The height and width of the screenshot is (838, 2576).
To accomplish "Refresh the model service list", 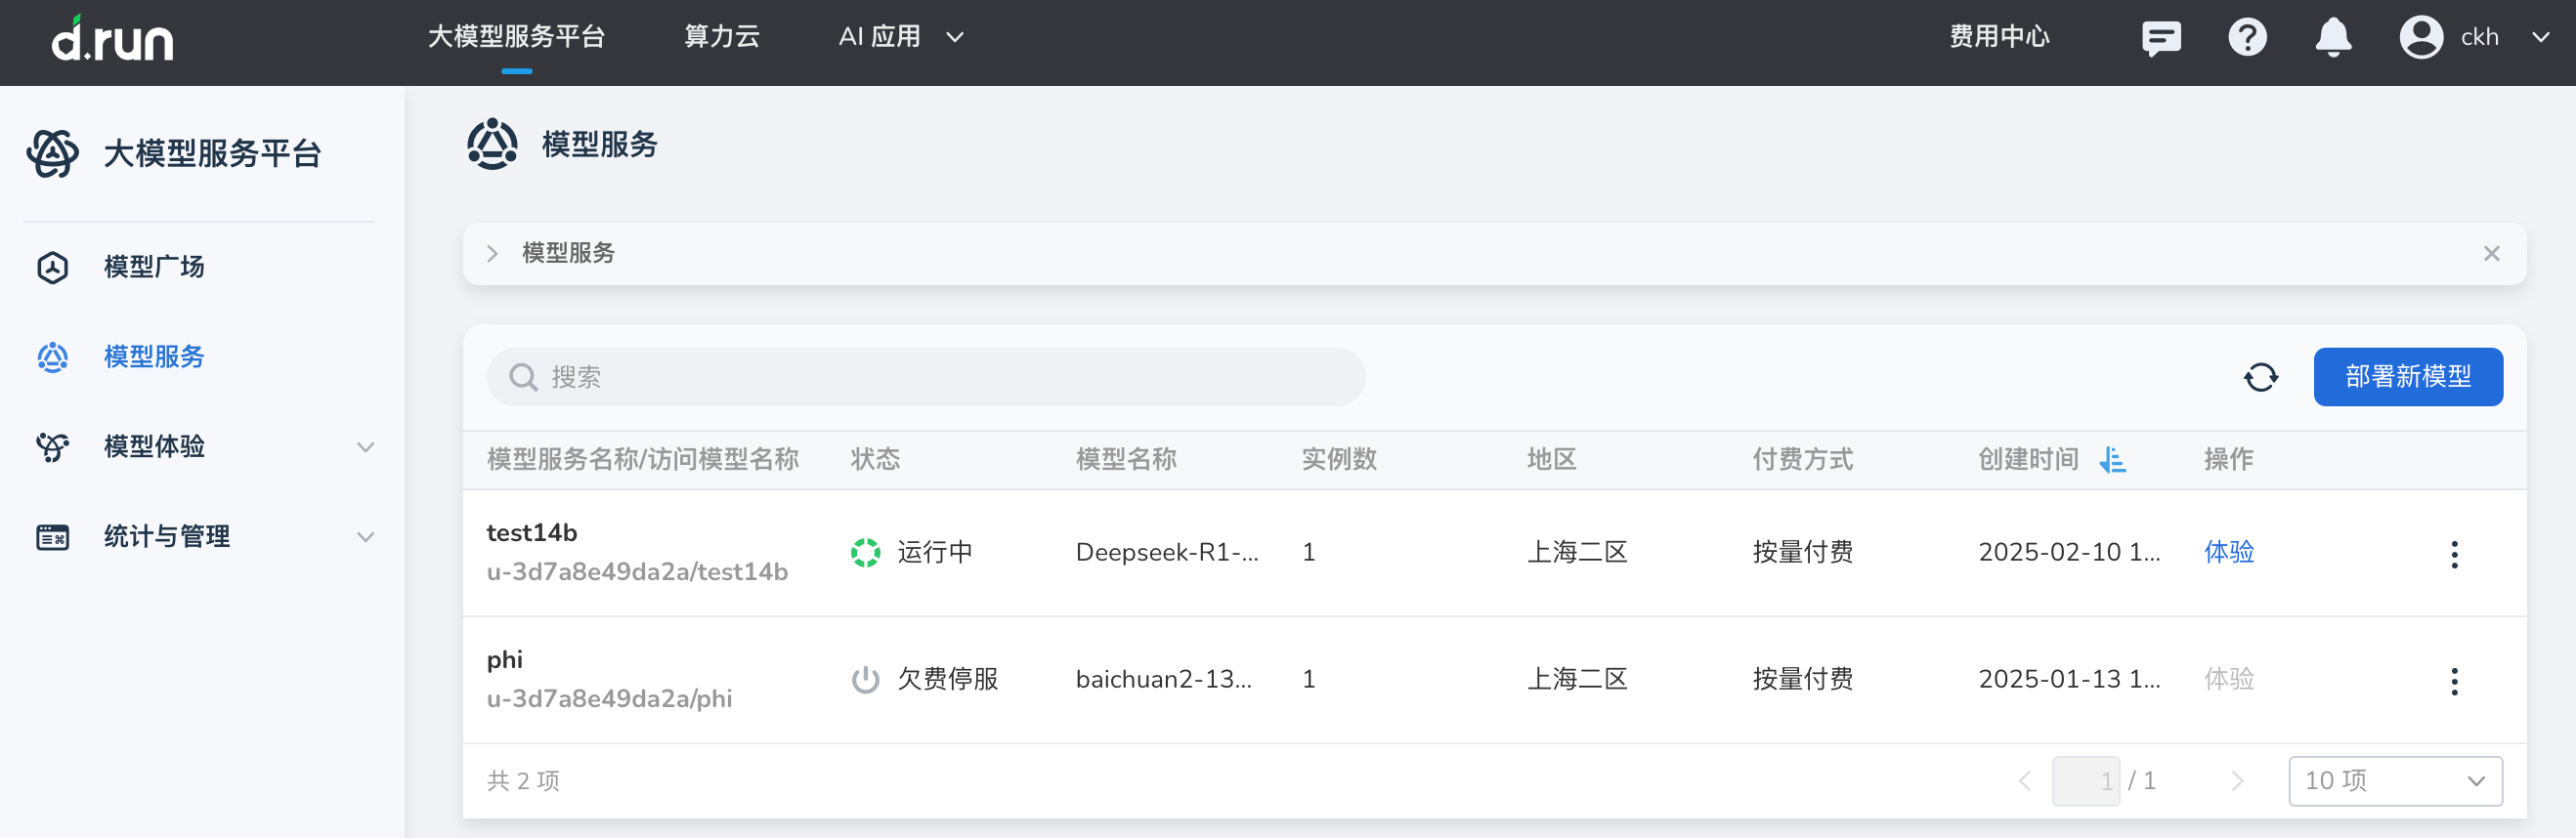I will coord(2260,377).
